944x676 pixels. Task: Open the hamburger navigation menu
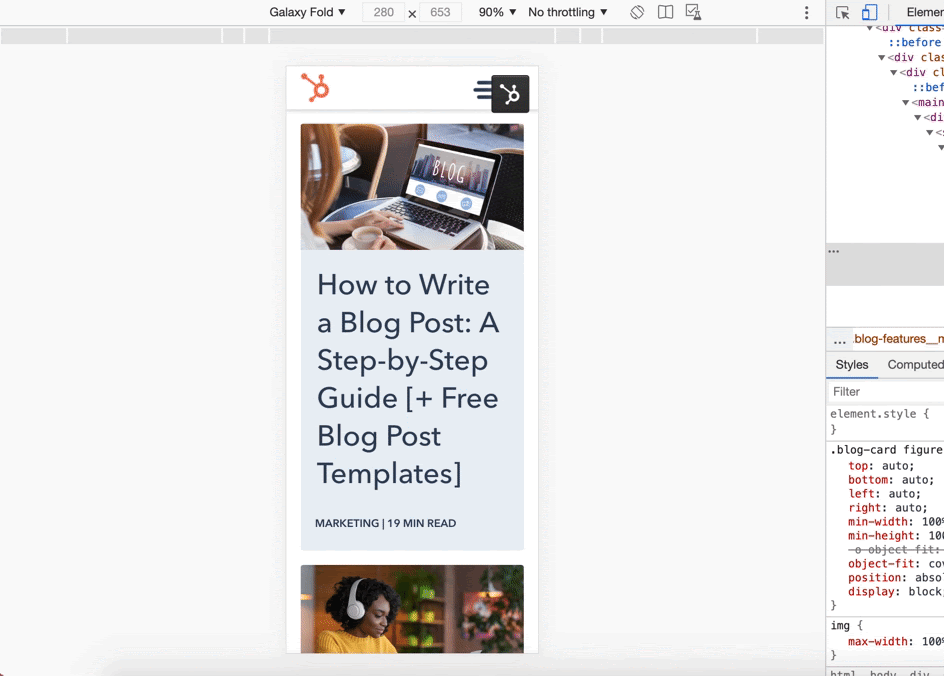pyautogui.click(x=482, y=90)
